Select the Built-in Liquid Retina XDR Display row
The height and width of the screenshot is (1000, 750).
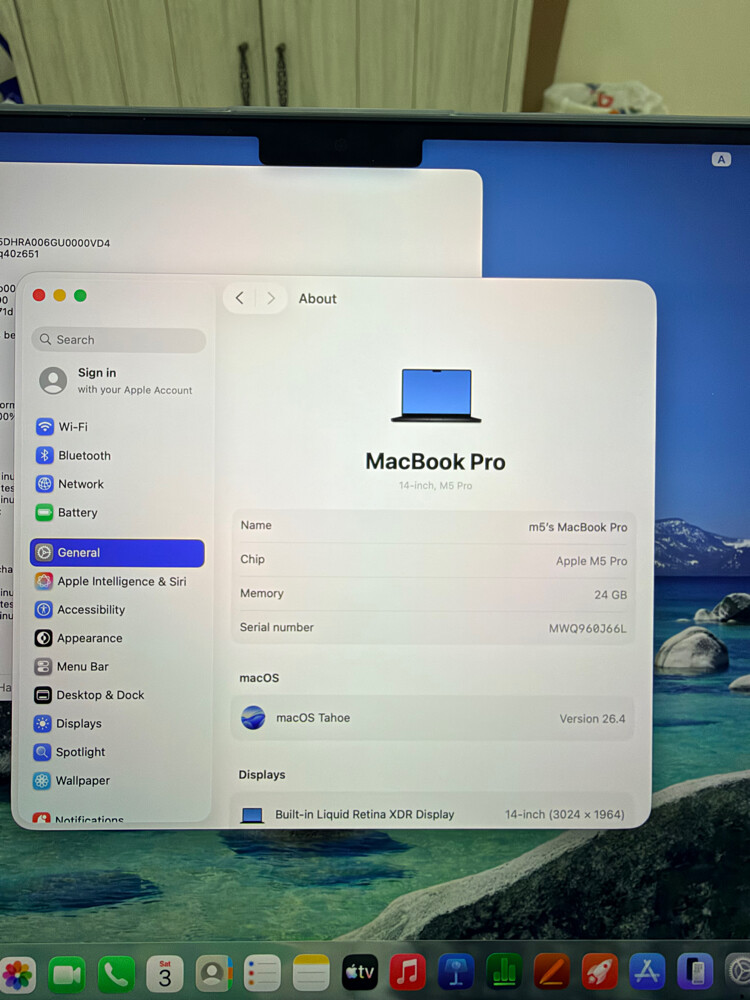pos(432,814)
